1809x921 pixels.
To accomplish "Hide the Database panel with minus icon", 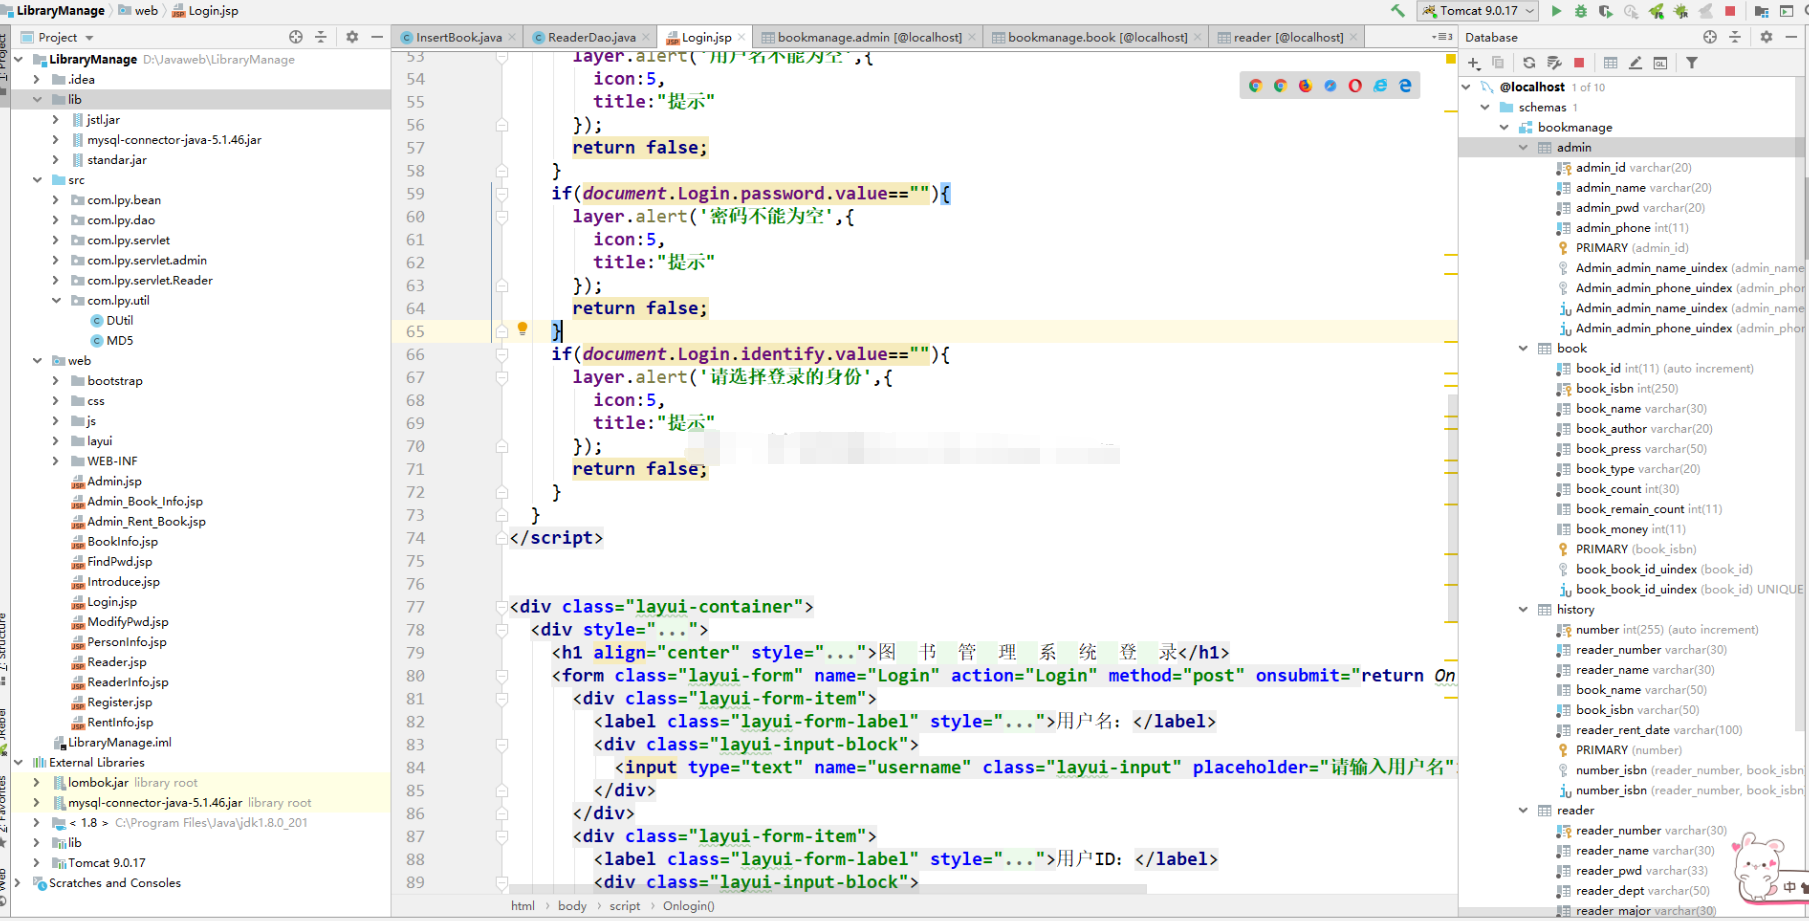I will 1791,37.
